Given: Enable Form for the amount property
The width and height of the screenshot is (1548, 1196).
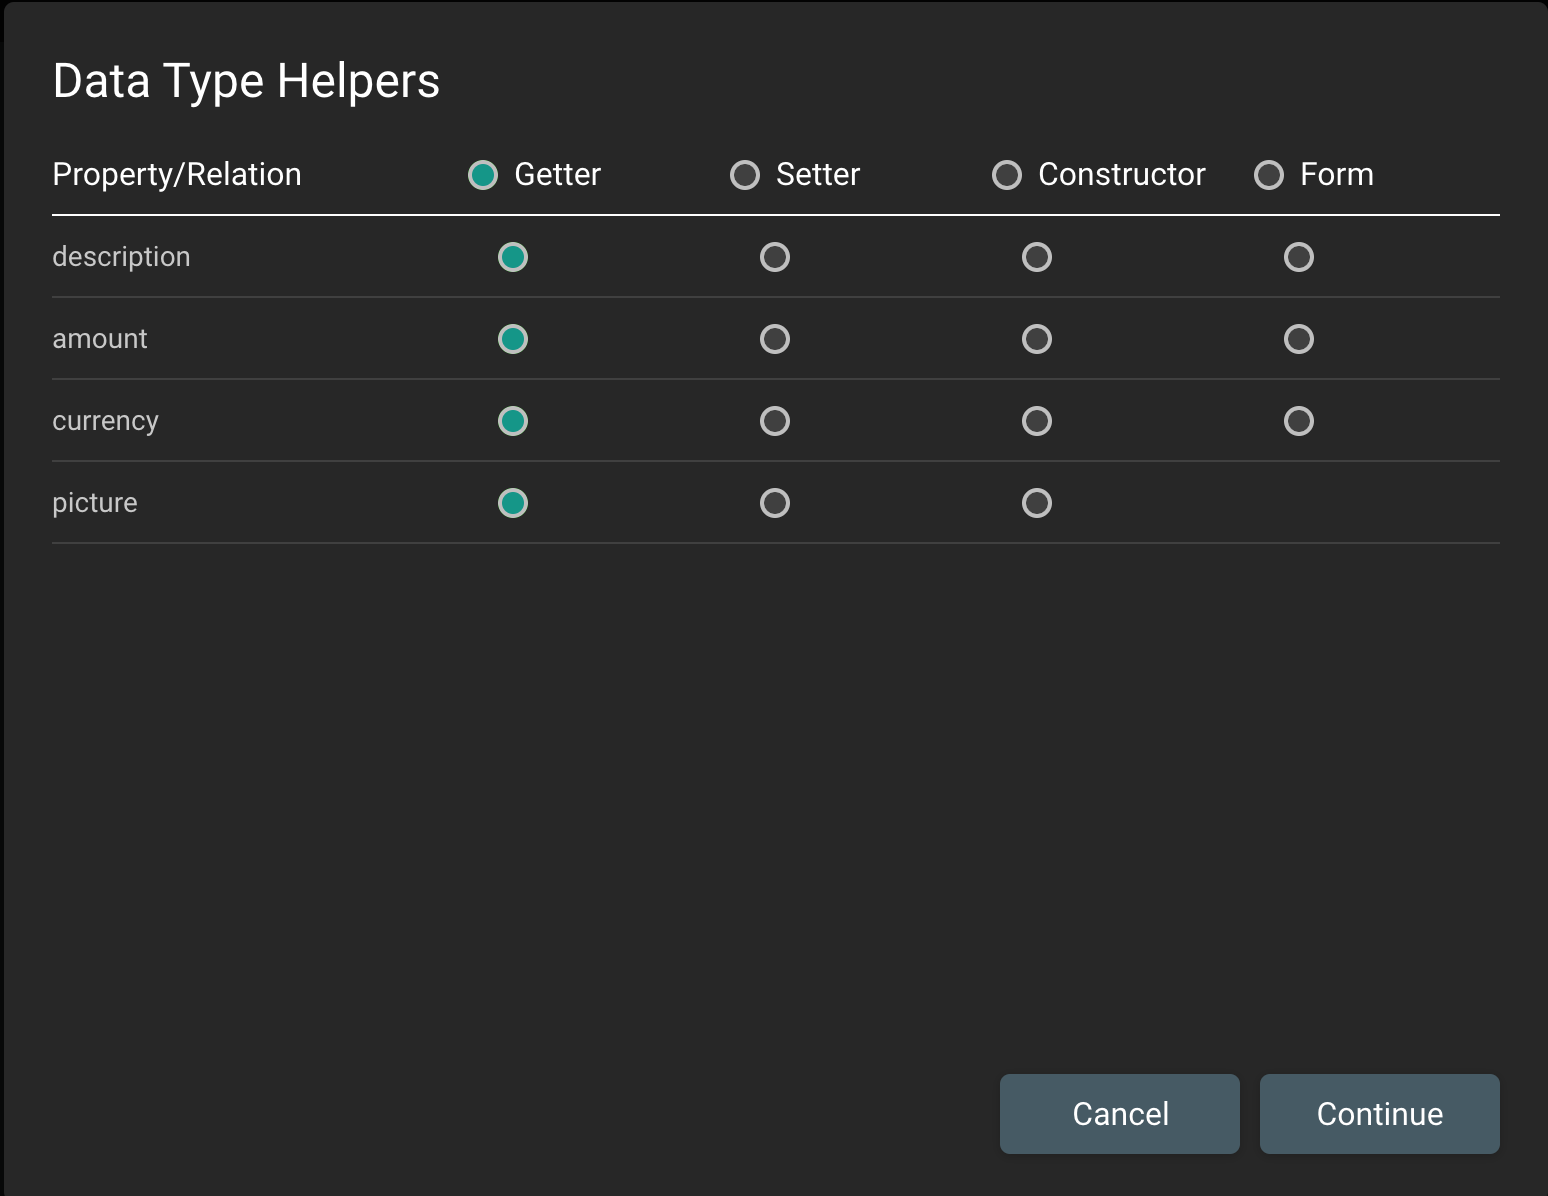Looking at the screenshot, I should [x=1299, y=339].
